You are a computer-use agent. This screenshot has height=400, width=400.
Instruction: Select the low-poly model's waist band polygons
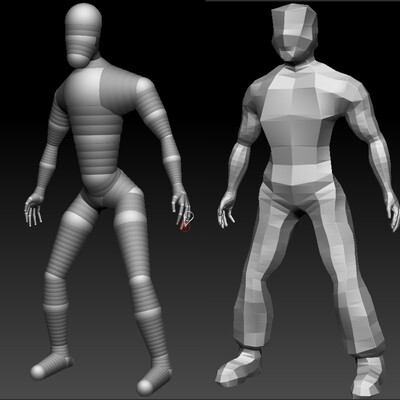[x=300, y=173]
